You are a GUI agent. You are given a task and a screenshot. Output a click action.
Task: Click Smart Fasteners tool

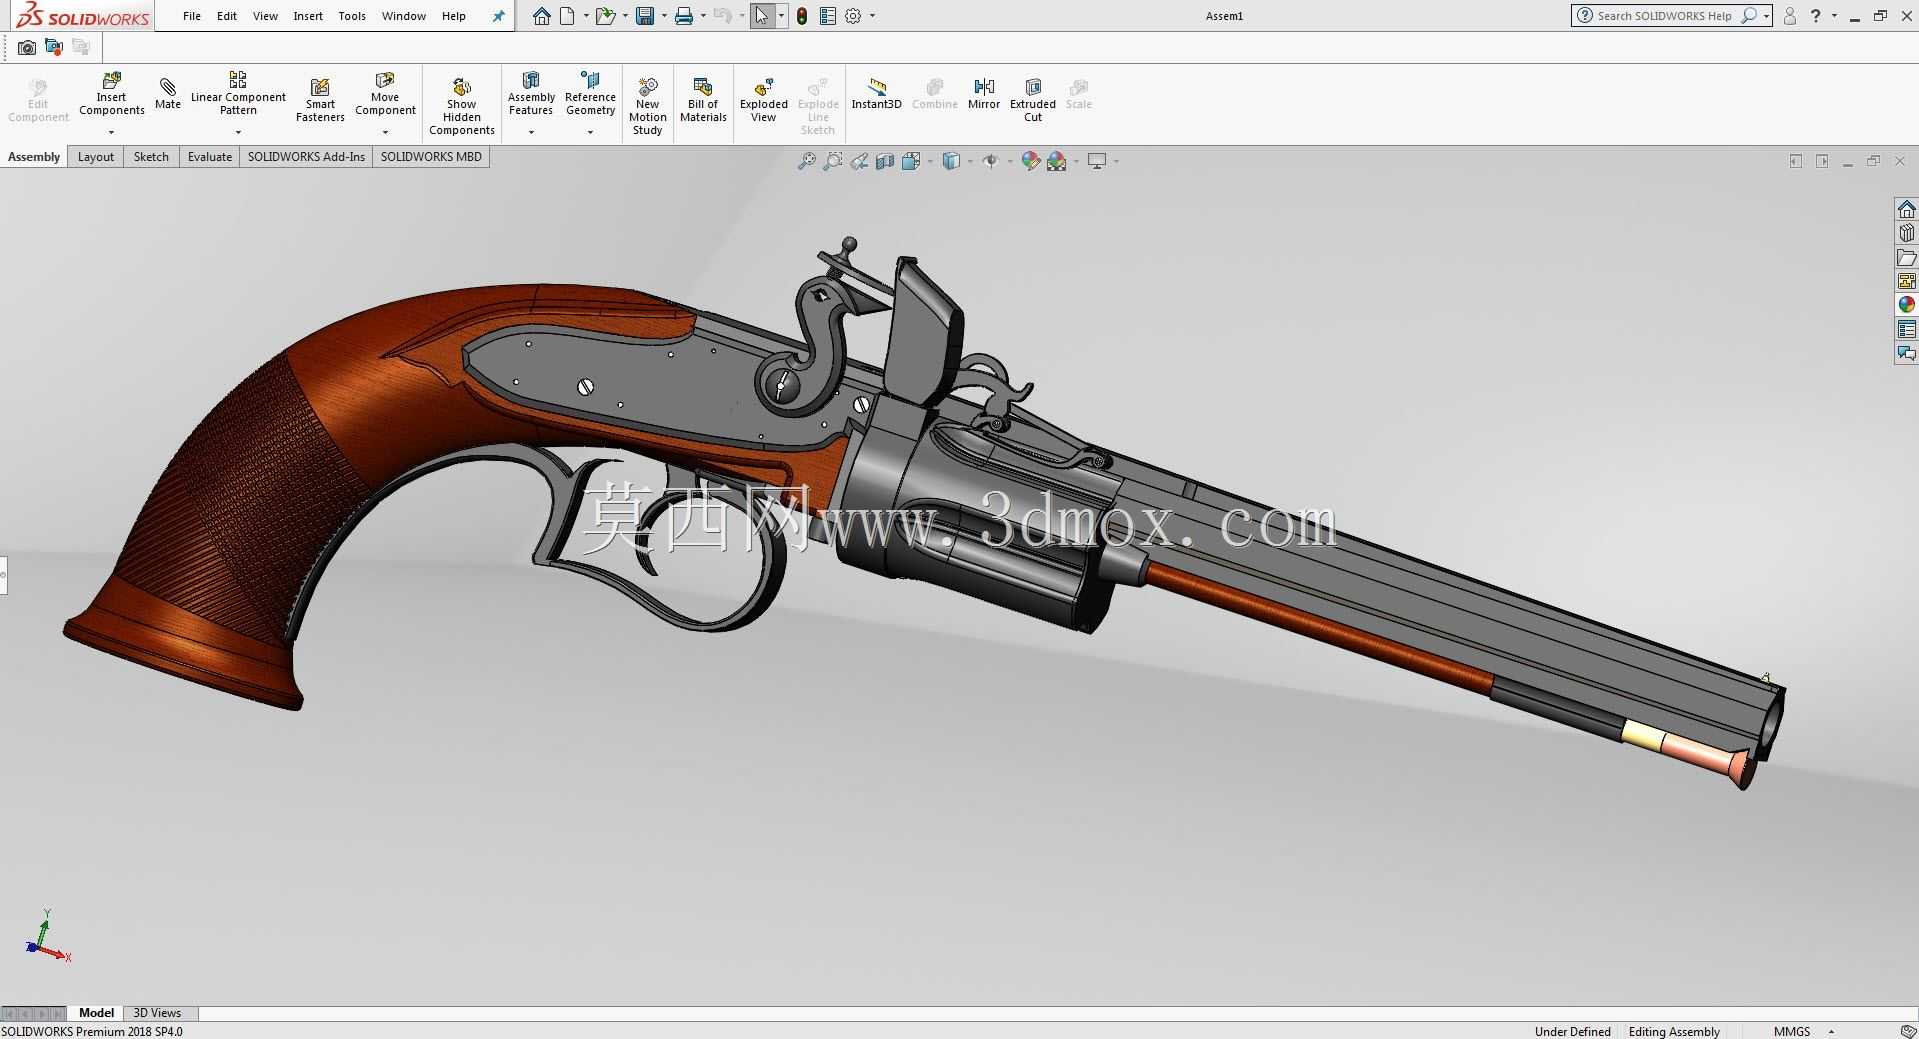pos(320,100)
